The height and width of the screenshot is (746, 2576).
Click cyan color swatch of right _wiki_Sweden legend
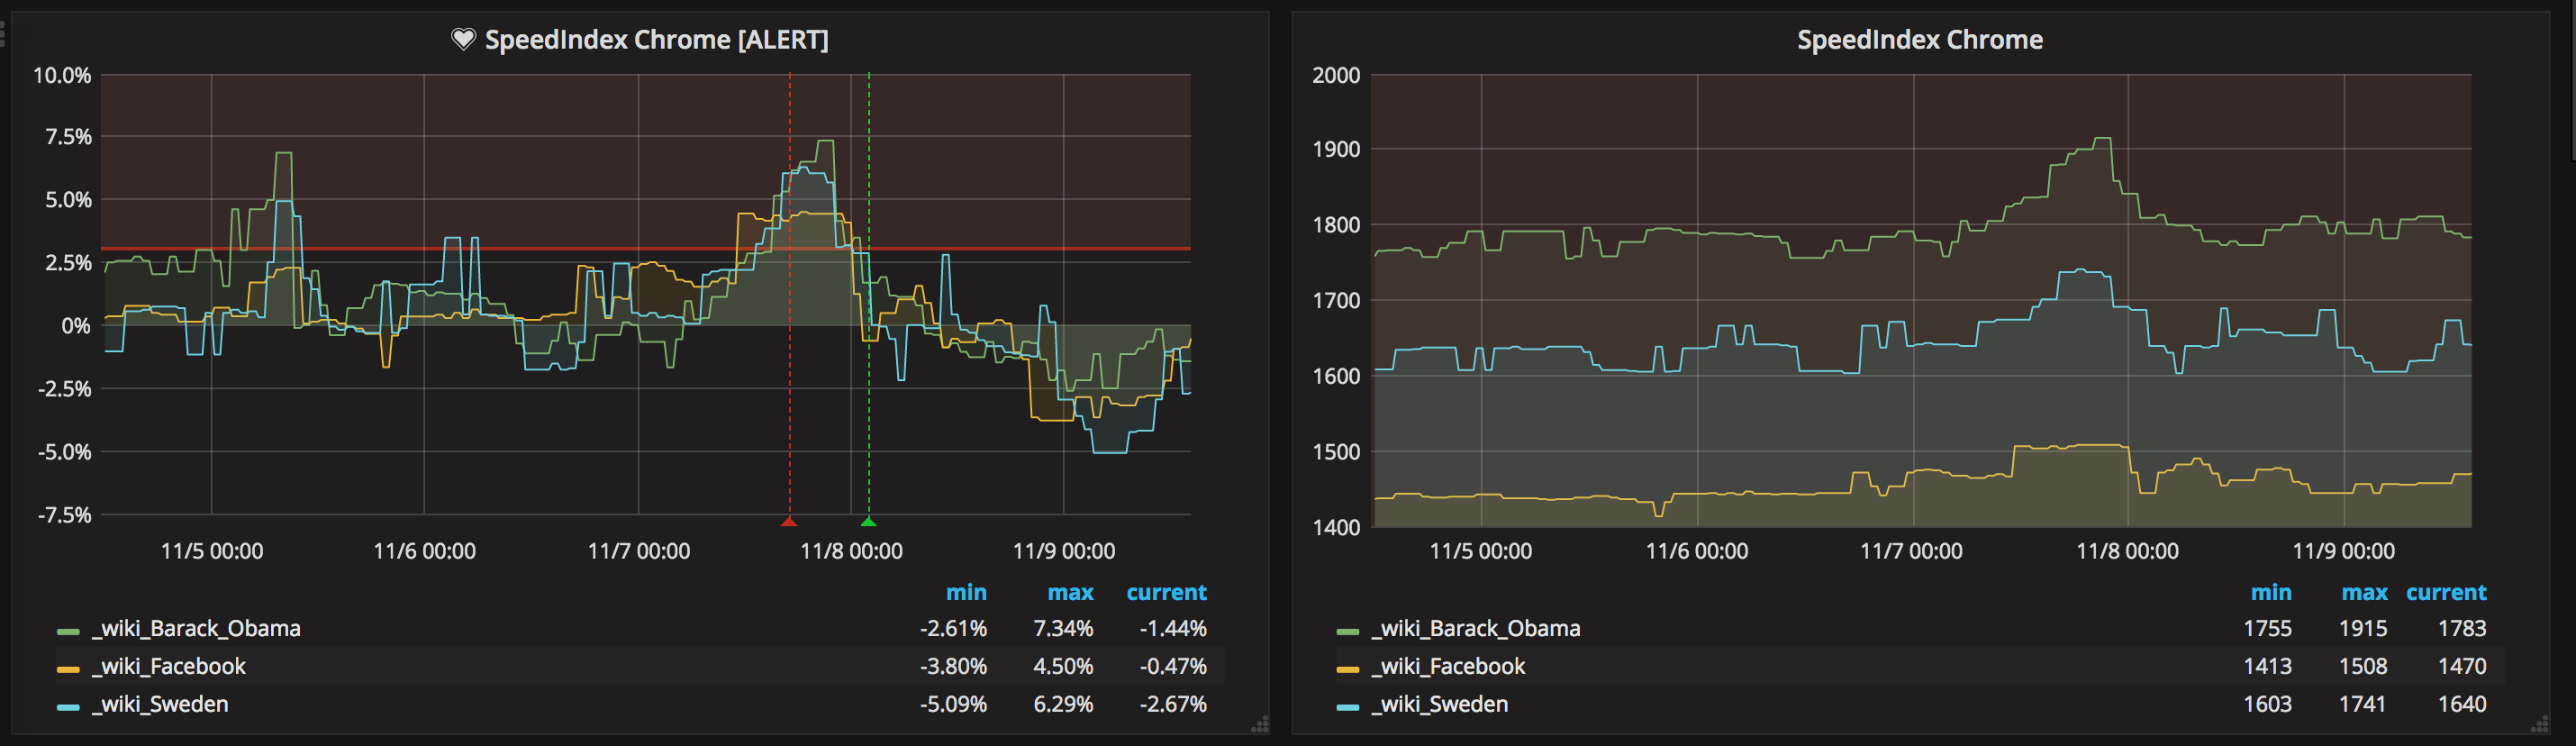click(x=1347, y=708)
